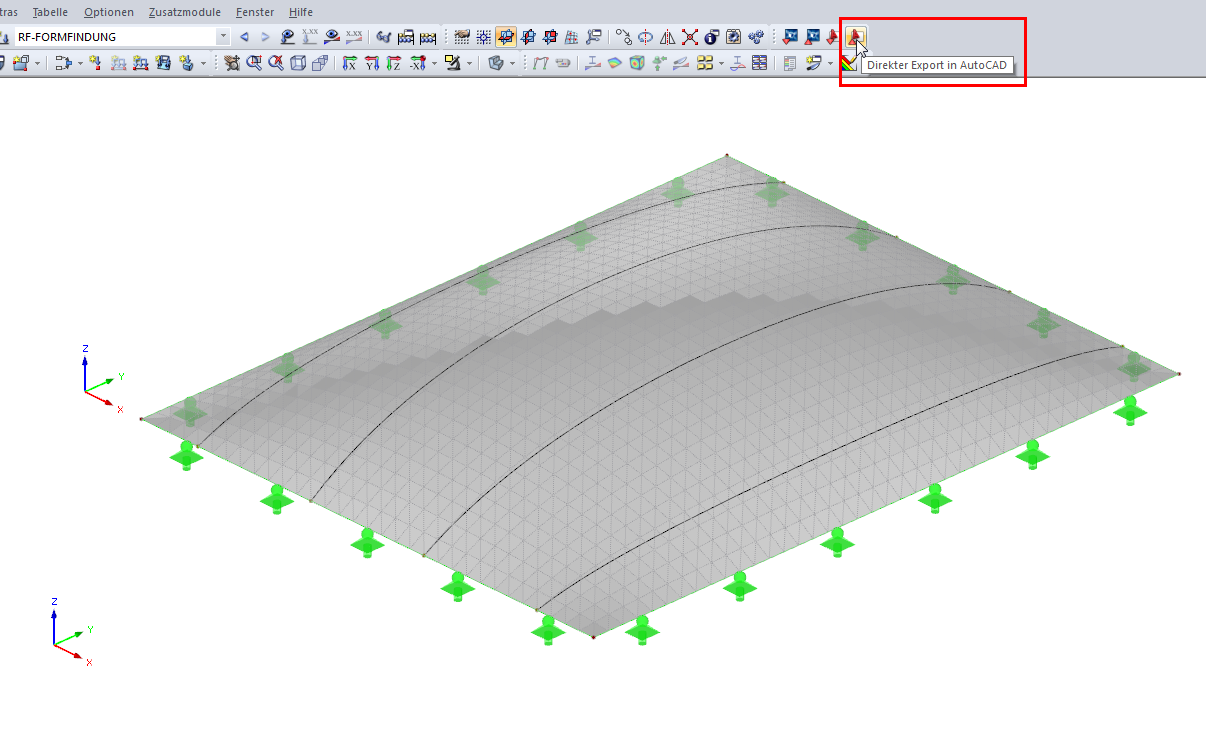Switch to solid 3D boxes display icon
This screenshot has width=1206, height=751.
[320, 63]
